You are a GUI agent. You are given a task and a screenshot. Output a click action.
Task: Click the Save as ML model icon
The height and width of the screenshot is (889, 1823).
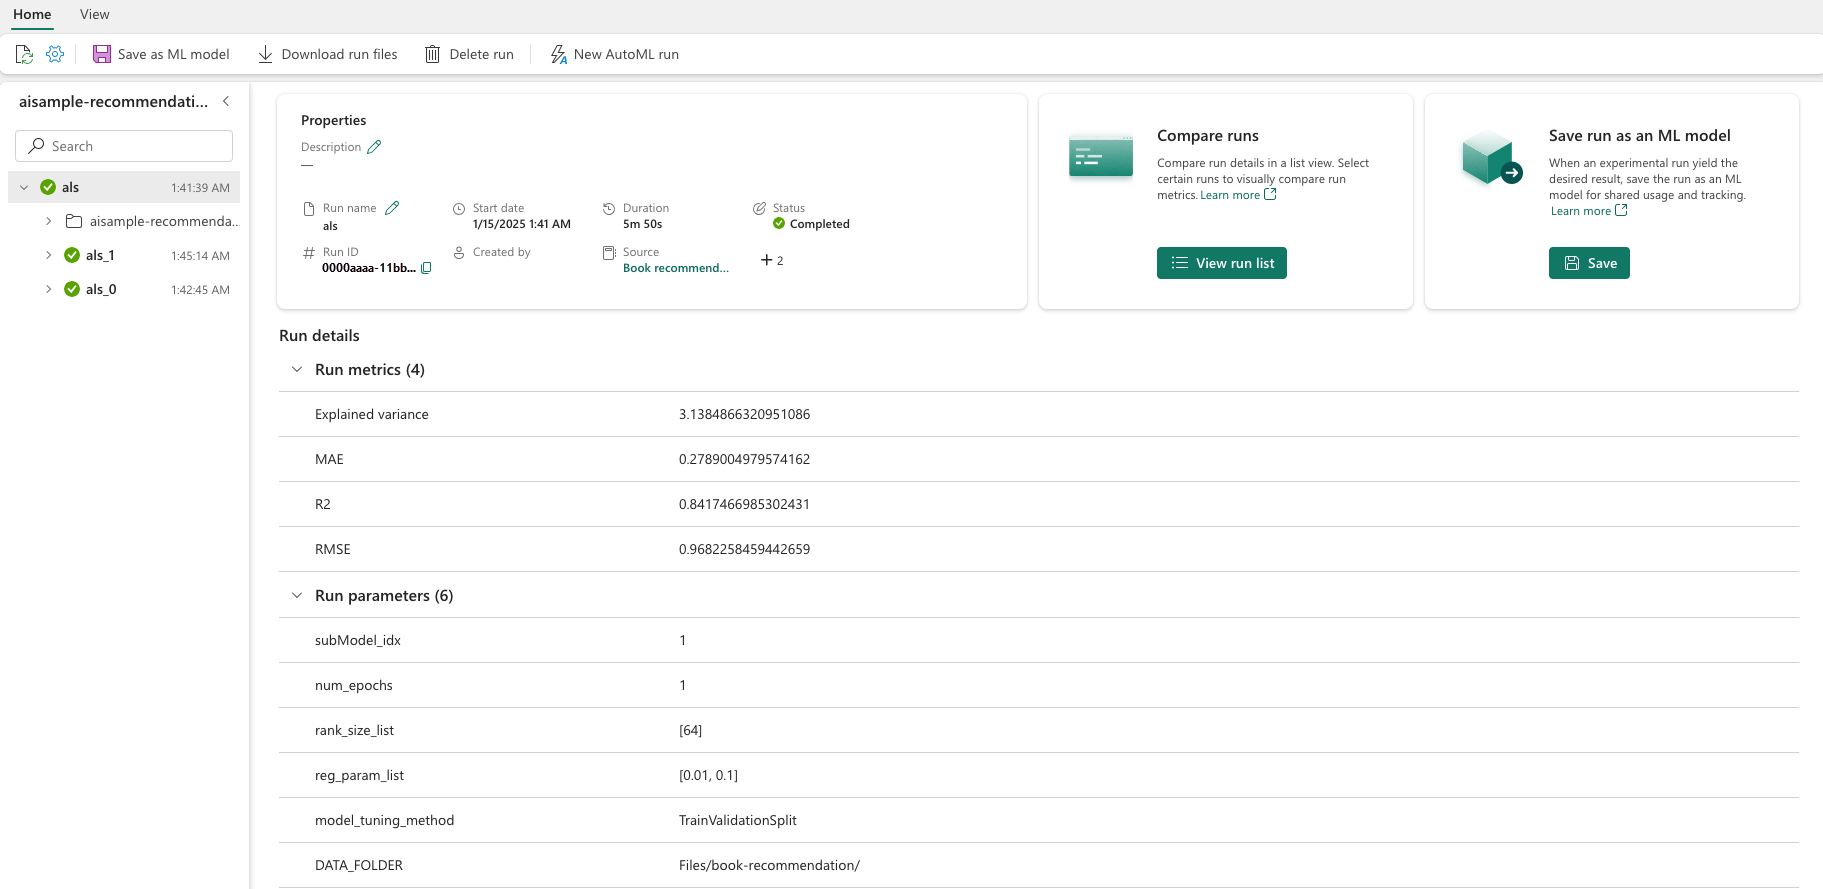coord(102,54)
